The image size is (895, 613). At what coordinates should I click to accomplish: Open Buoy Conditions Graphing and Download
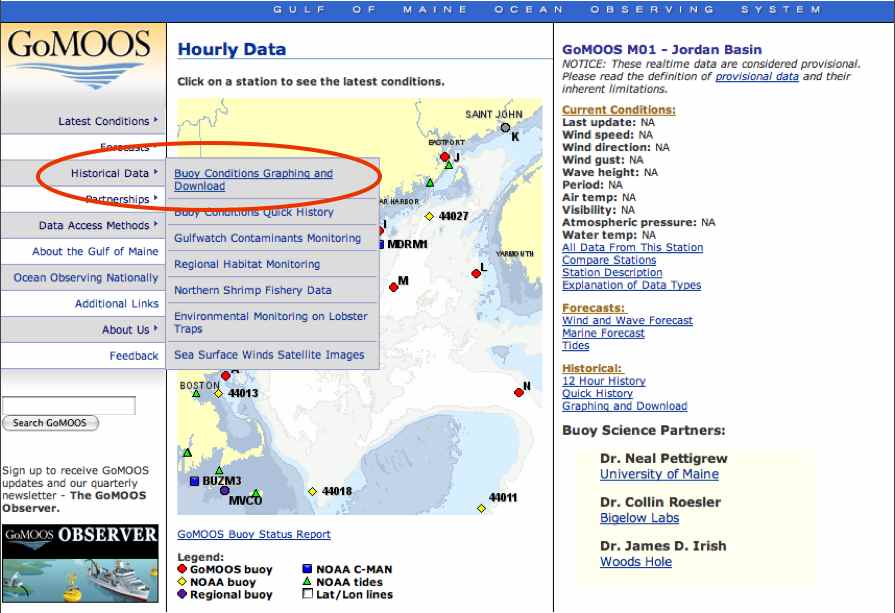point(253,179)
